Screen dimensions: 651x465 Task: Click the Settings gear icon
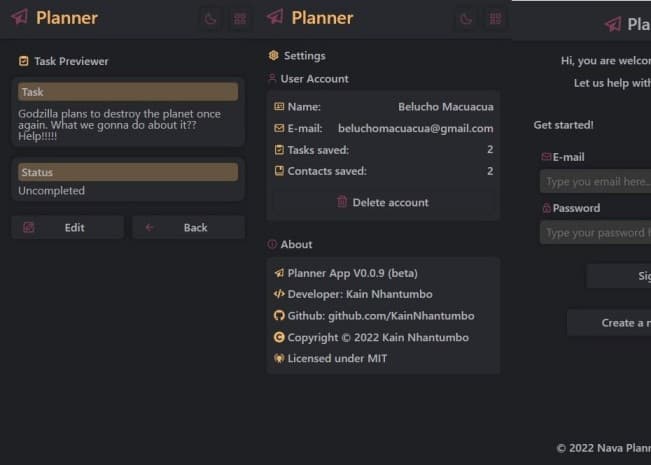click(274, 55)
